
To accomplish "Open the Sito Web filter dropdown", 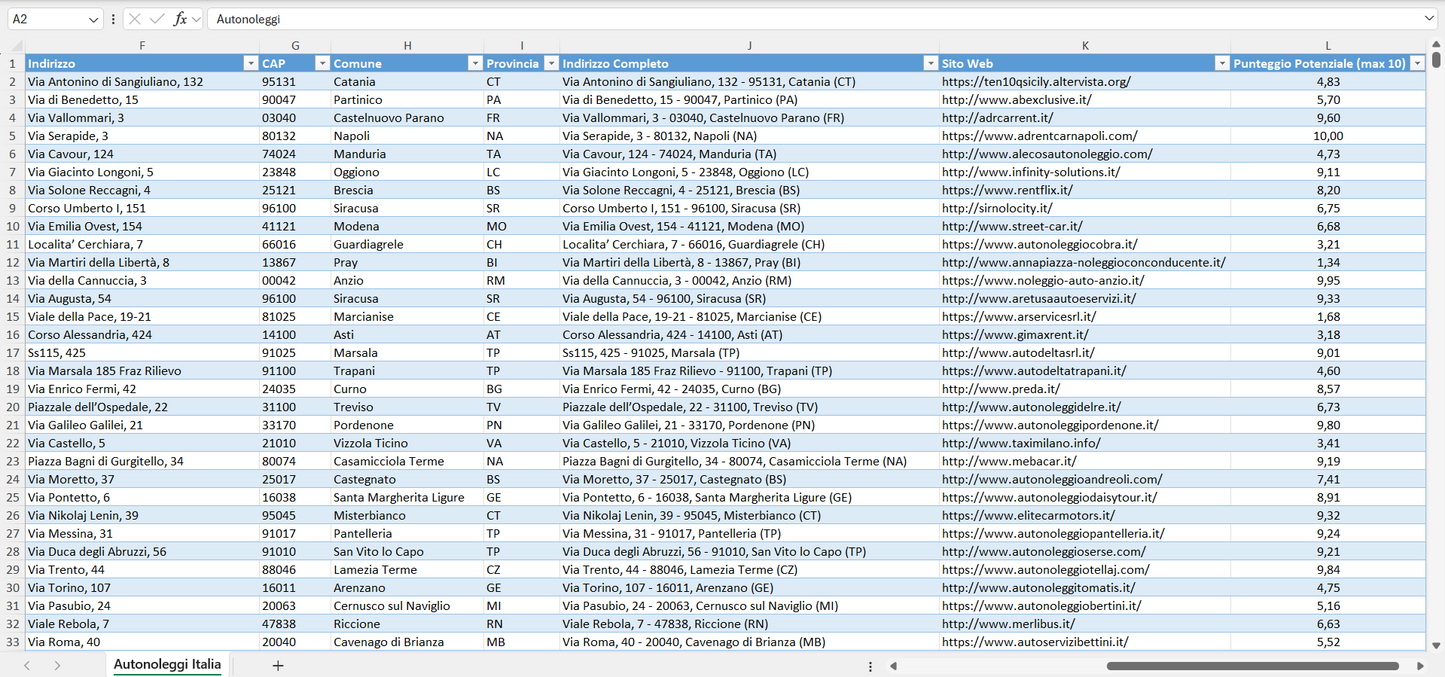I will point(1221,63).
